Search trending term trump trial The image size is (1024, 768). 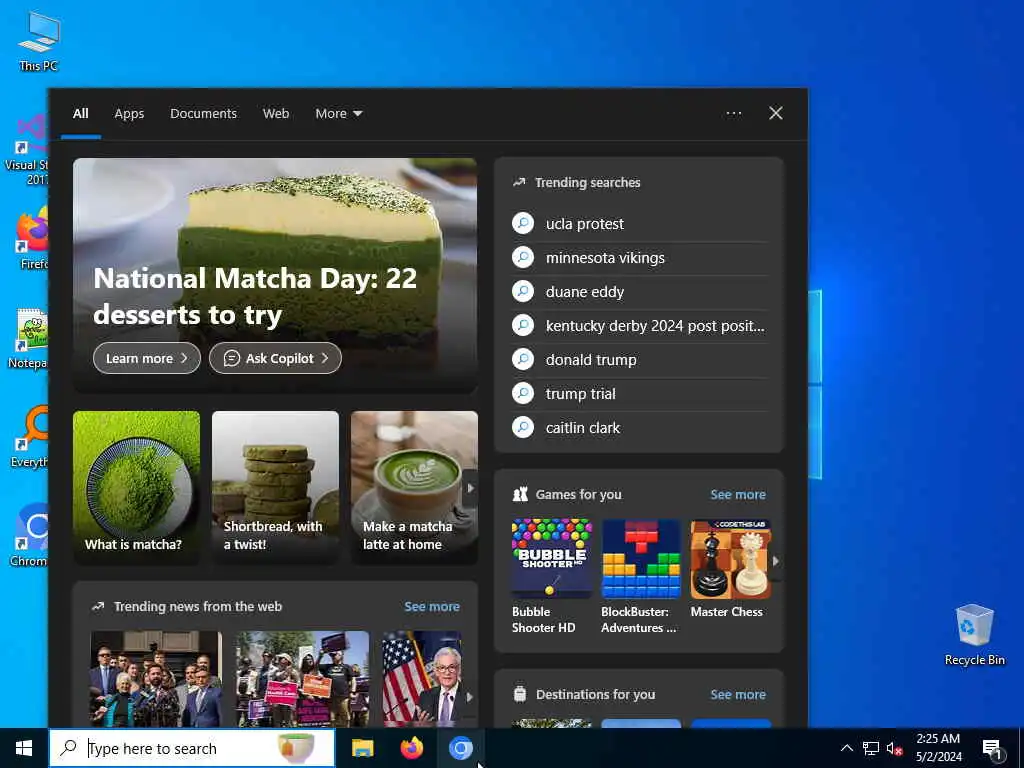click(x=581, y=393)
